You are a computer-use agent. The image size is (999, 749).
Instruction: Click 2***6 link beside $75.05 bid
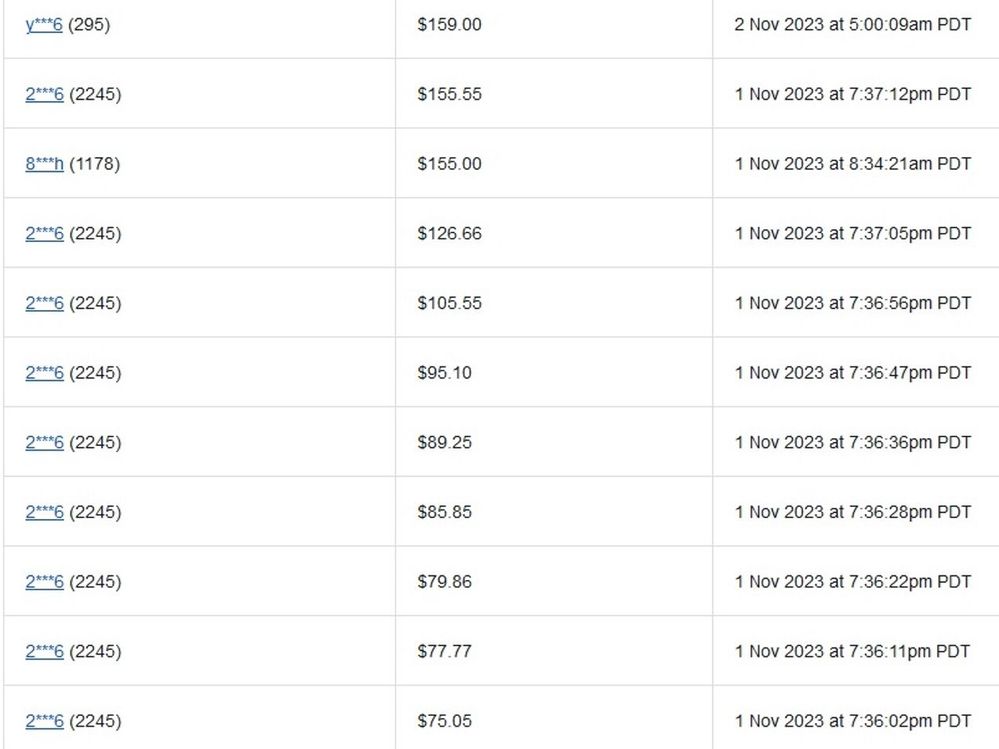44,721
